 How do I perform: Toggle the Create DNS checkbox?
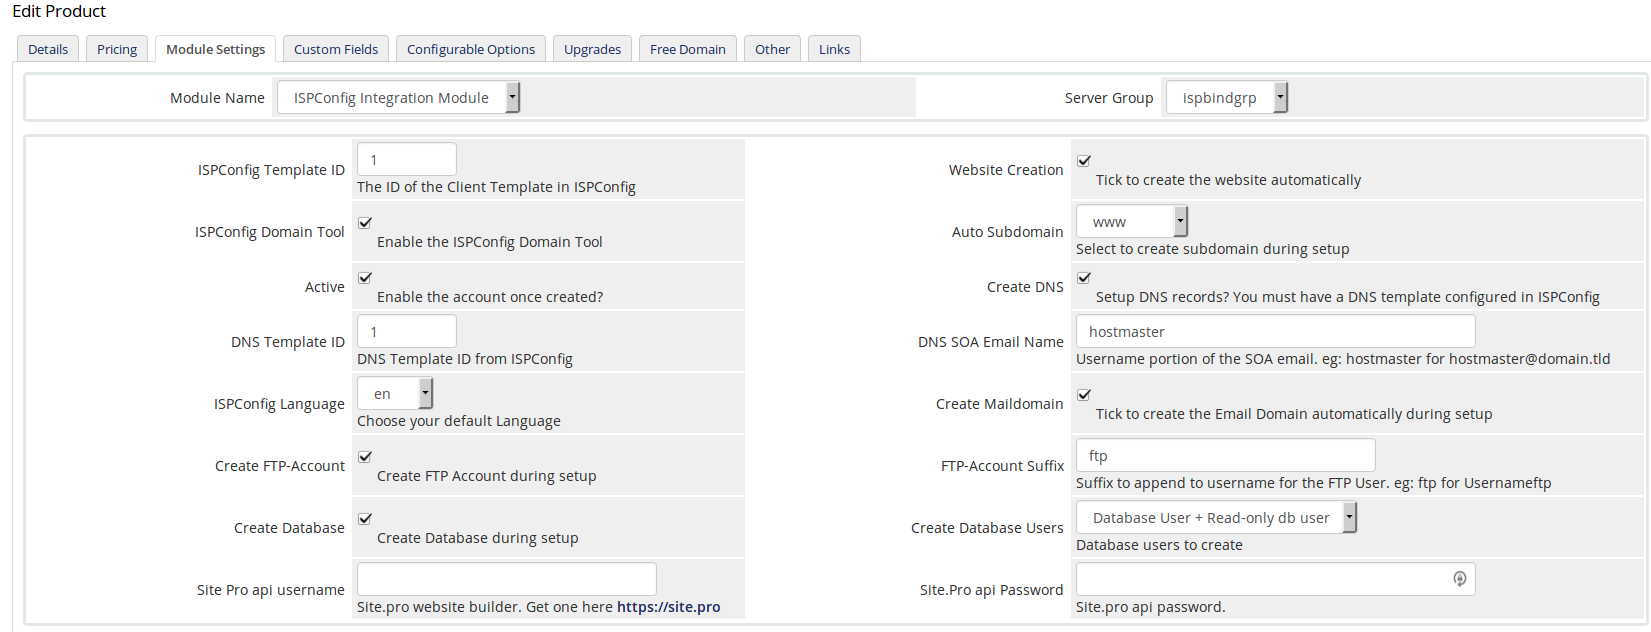coord(1084,278)
